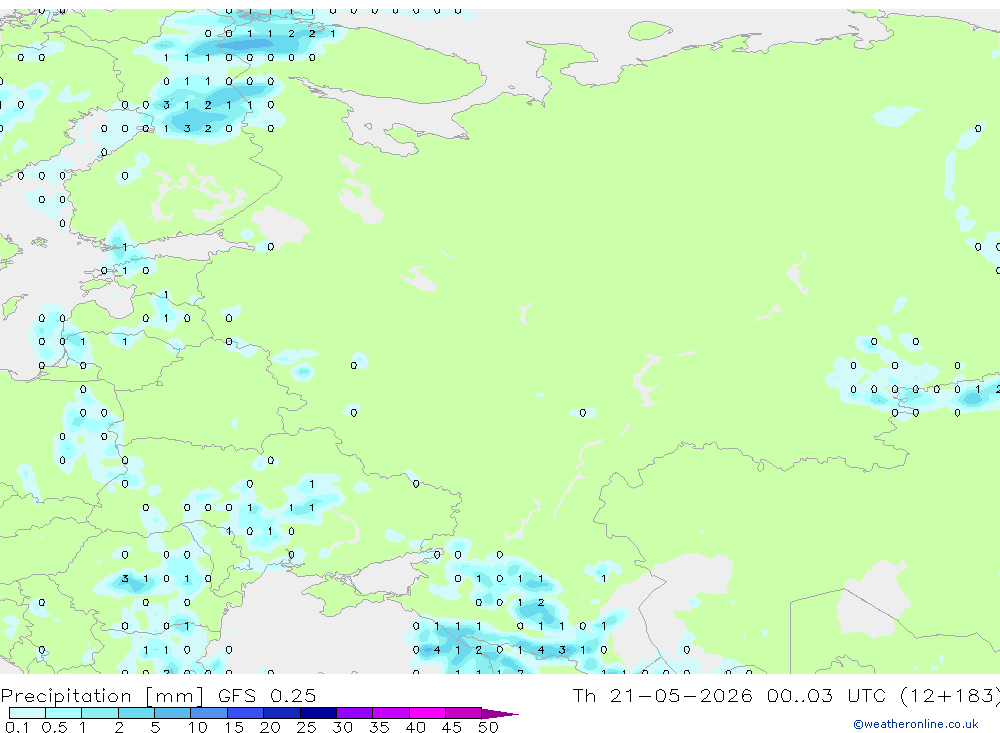Click the legend tick label '40'
Screen dimensions: 1000x733
pos(415,727)
